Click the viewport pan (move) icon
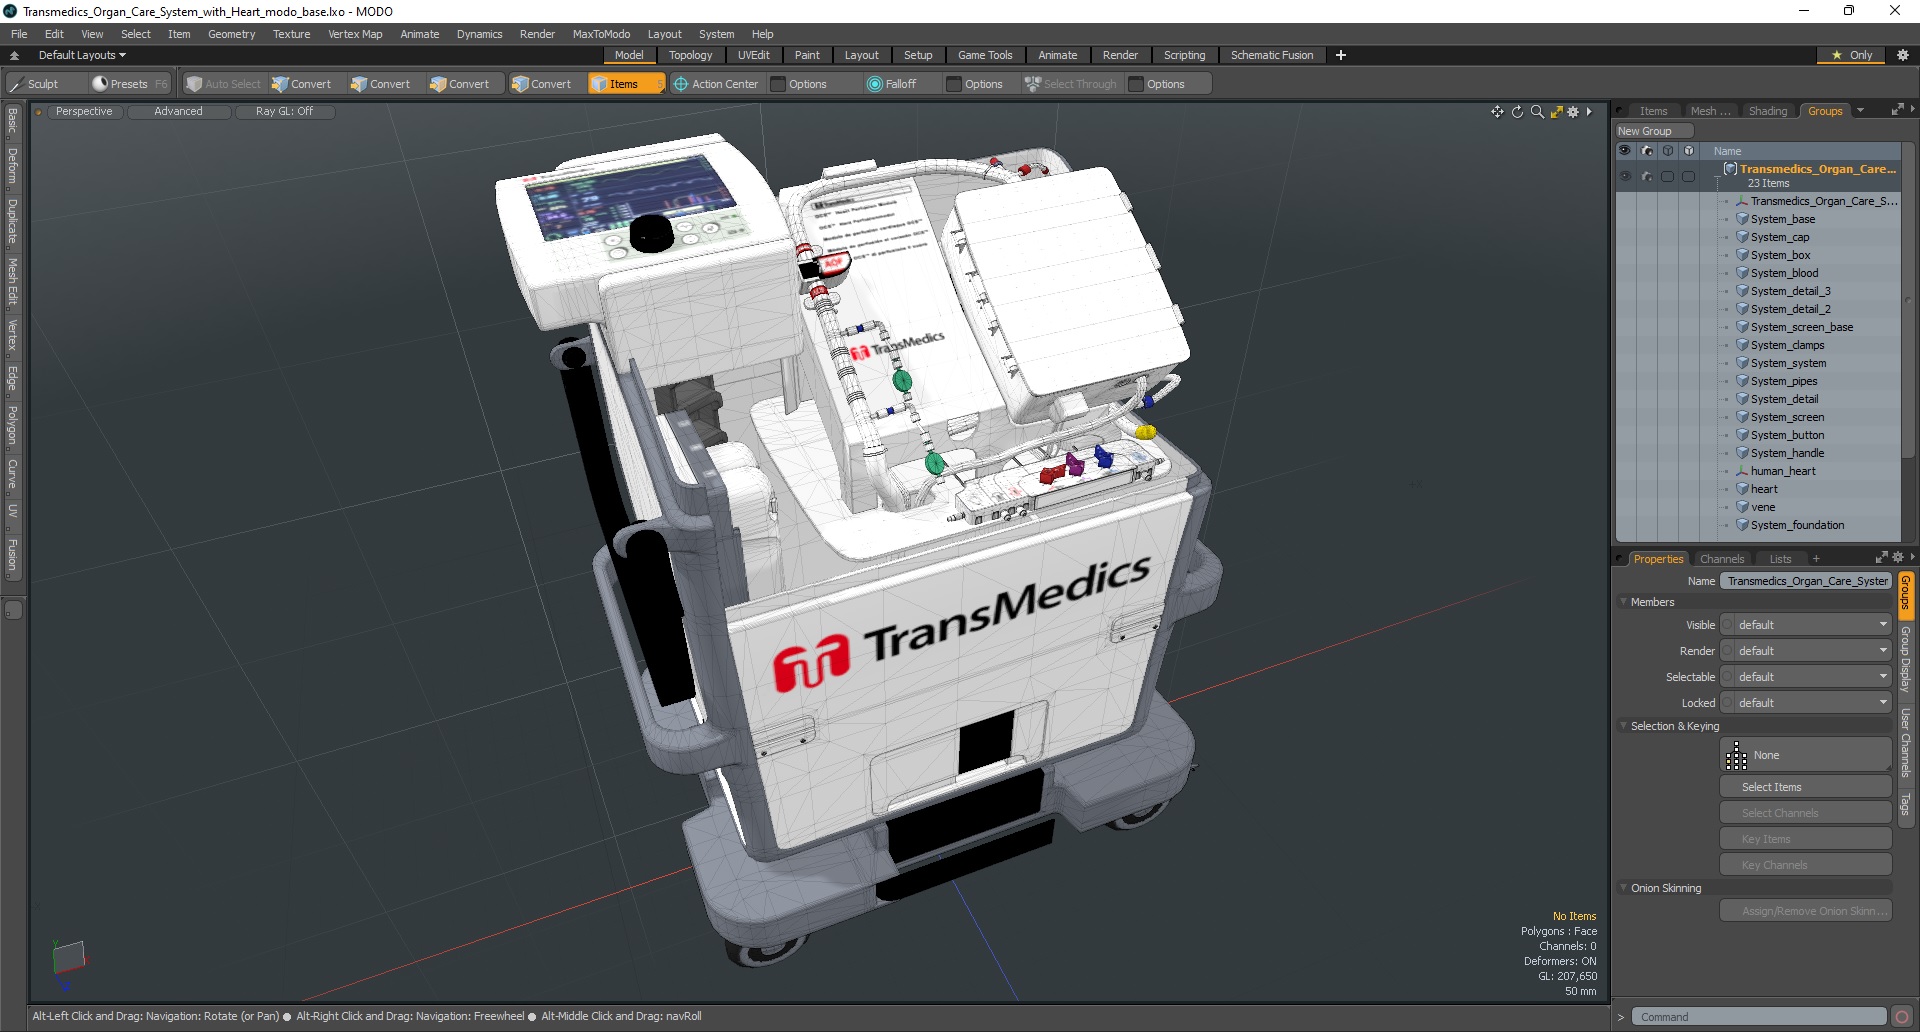 coord(1497,112)
